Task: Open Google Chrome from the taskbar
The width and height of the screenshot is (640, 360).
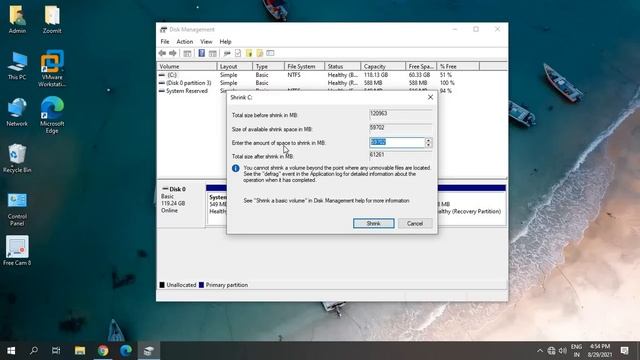Action: [x=103, y=351]
